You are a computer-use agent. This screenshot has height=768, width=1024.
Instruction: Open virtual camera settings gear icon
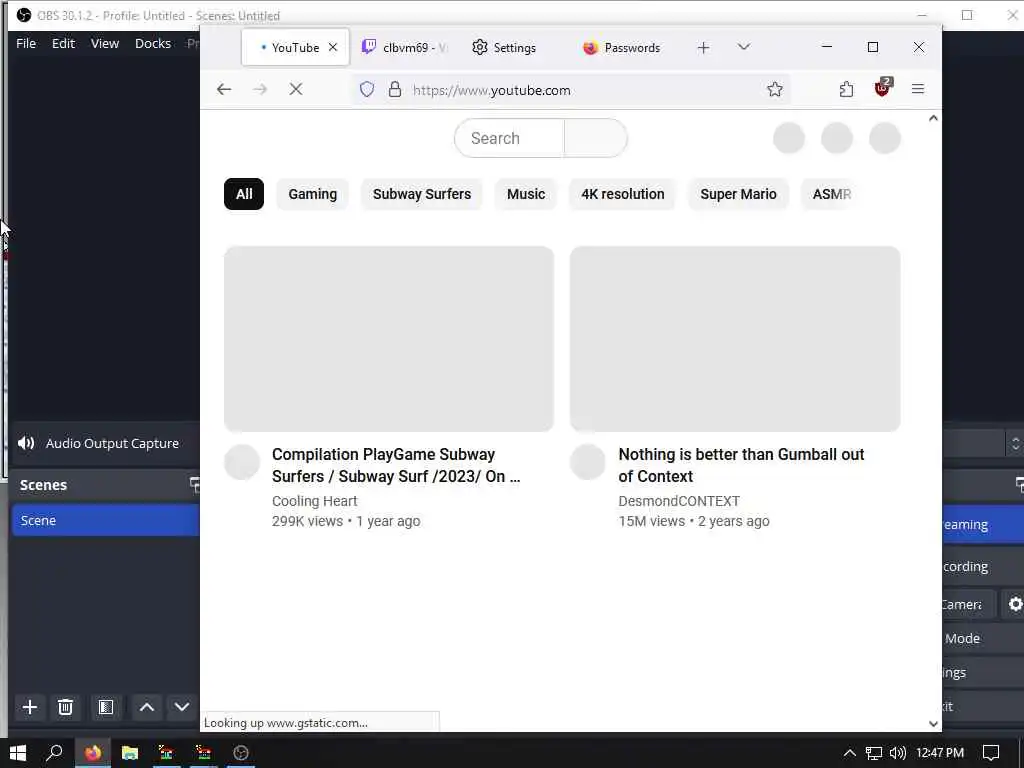[1014, 605]
